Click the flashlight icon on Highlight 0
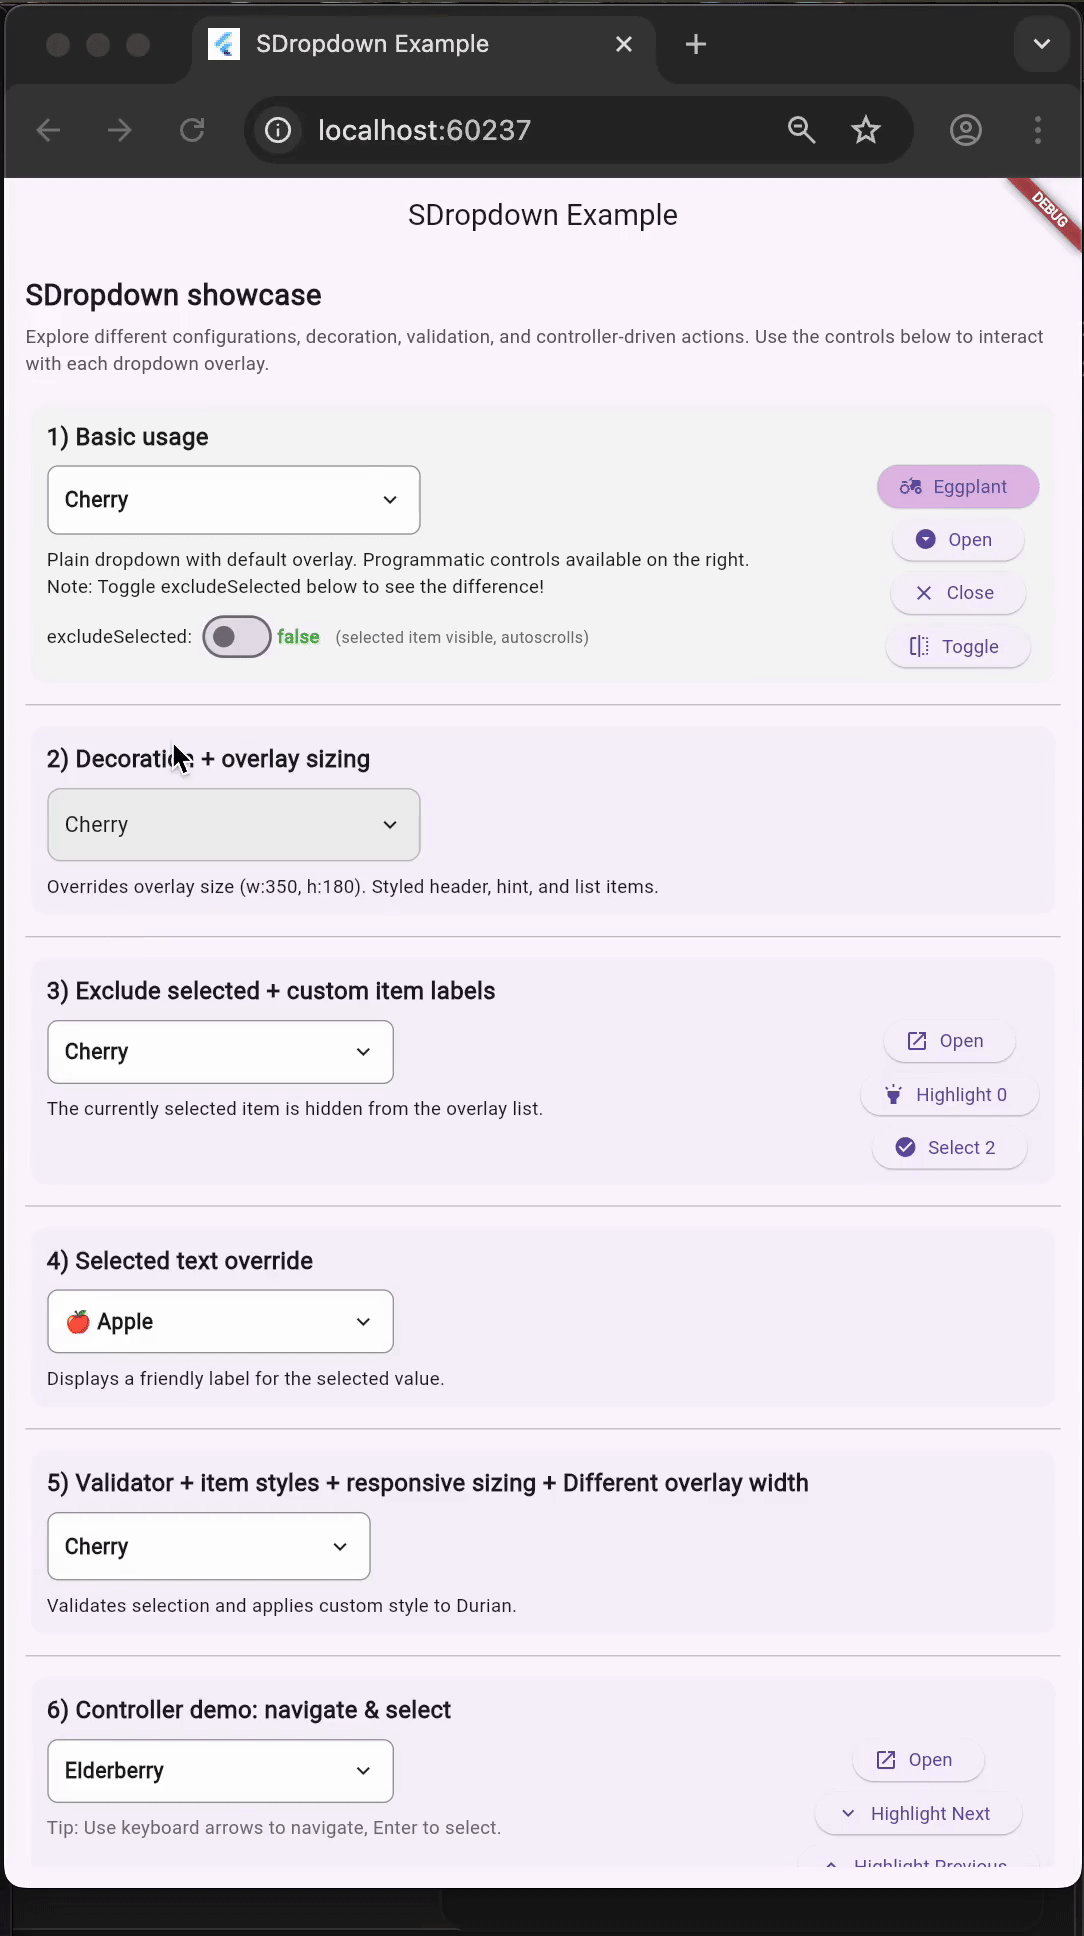Screen dimensions: 1084x1936 tap(893, 1095)
